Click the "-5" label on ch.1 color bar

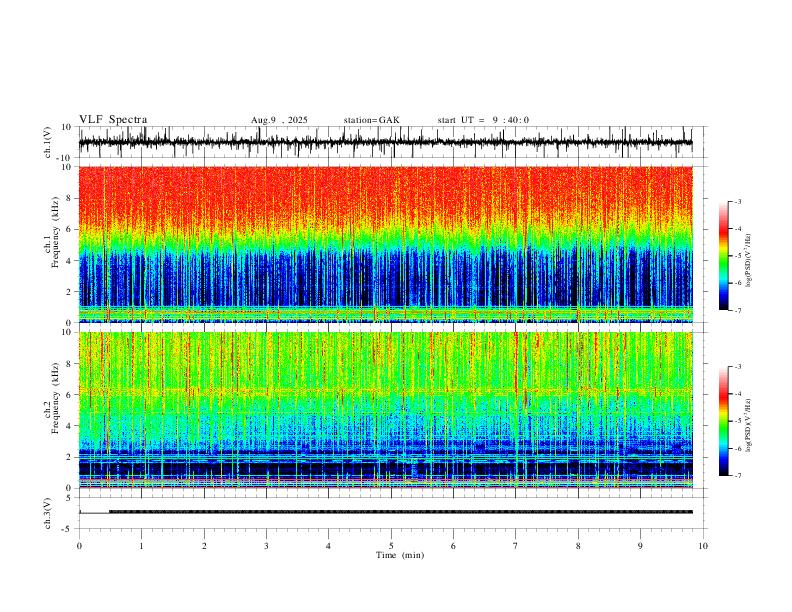(x=737, y=256)
